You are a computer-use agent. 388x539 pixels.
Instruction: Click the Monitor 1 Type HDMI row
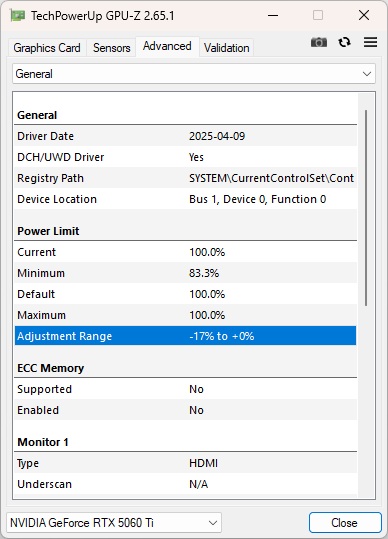tap(186, 463)
